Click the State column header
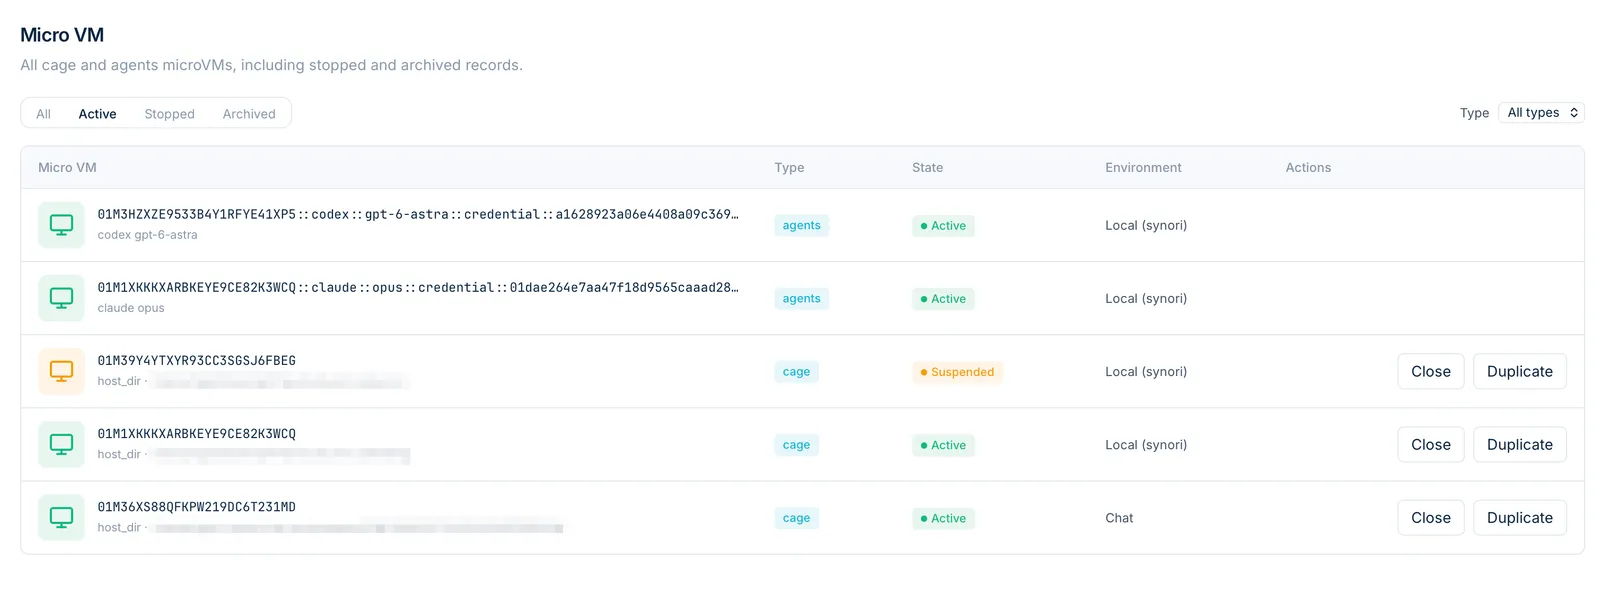This screenshot has width=1600, height=592. [927, 168]
